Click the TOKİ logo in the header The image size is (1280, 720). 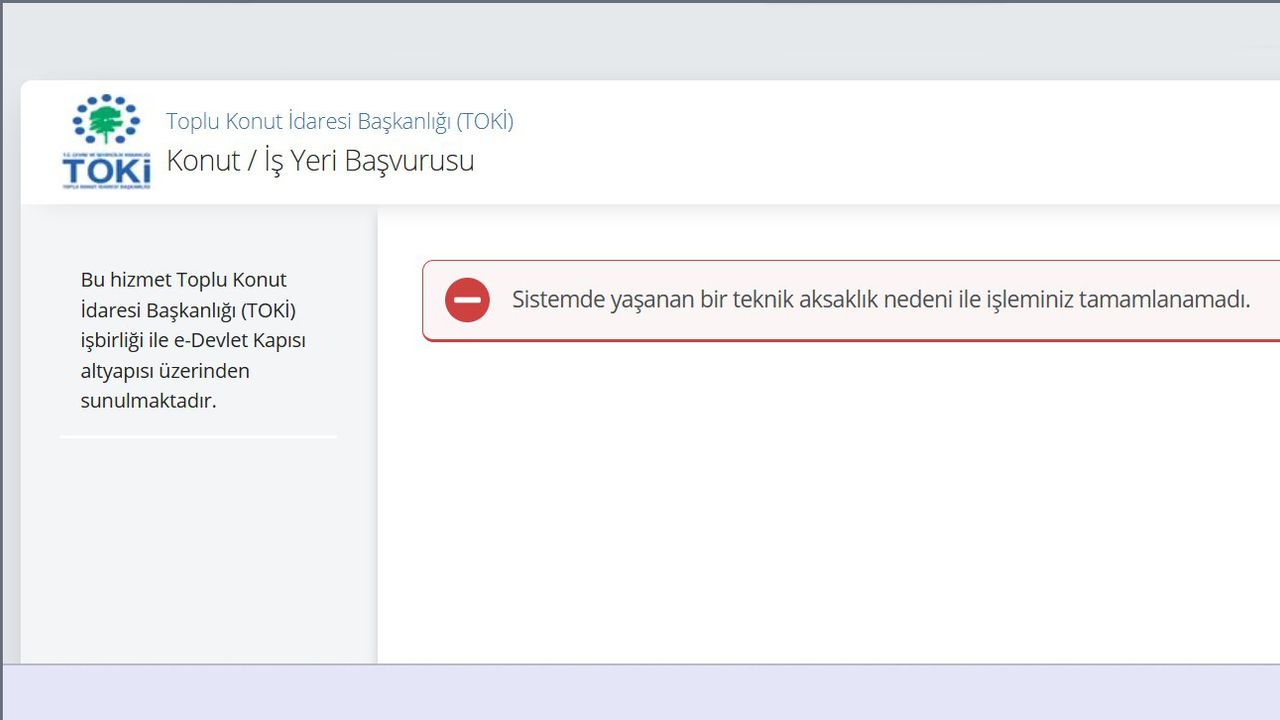tap(106, 142)
